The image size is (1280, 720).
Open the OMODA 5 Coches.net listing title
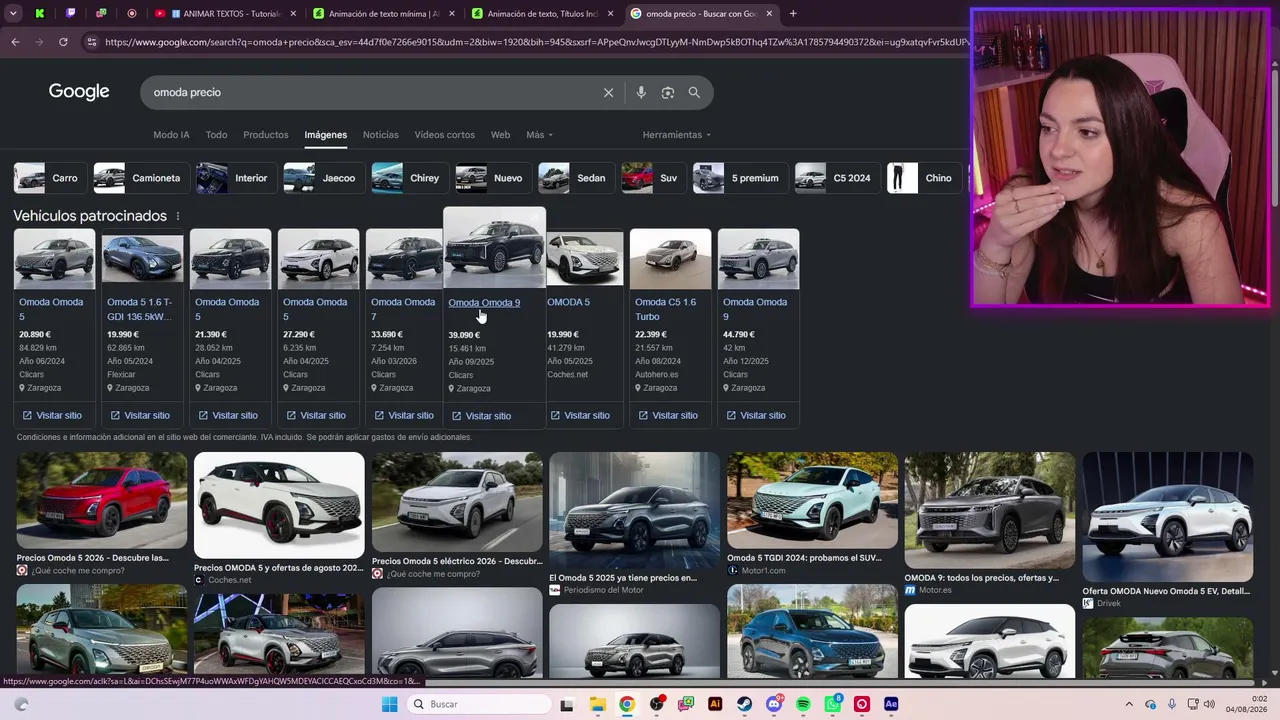click(568, 302)
